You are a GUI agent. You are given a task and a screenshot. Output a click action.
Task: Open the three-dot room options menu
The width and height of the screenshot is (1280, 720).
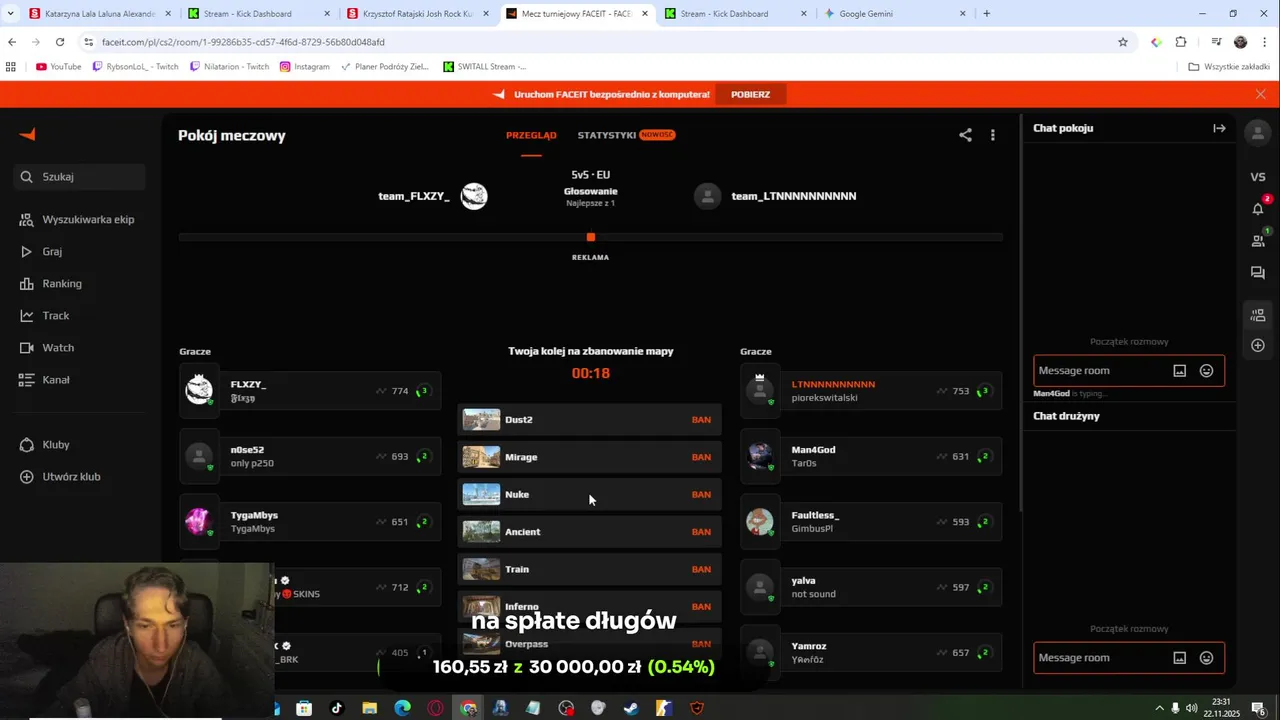coord(993,135)
